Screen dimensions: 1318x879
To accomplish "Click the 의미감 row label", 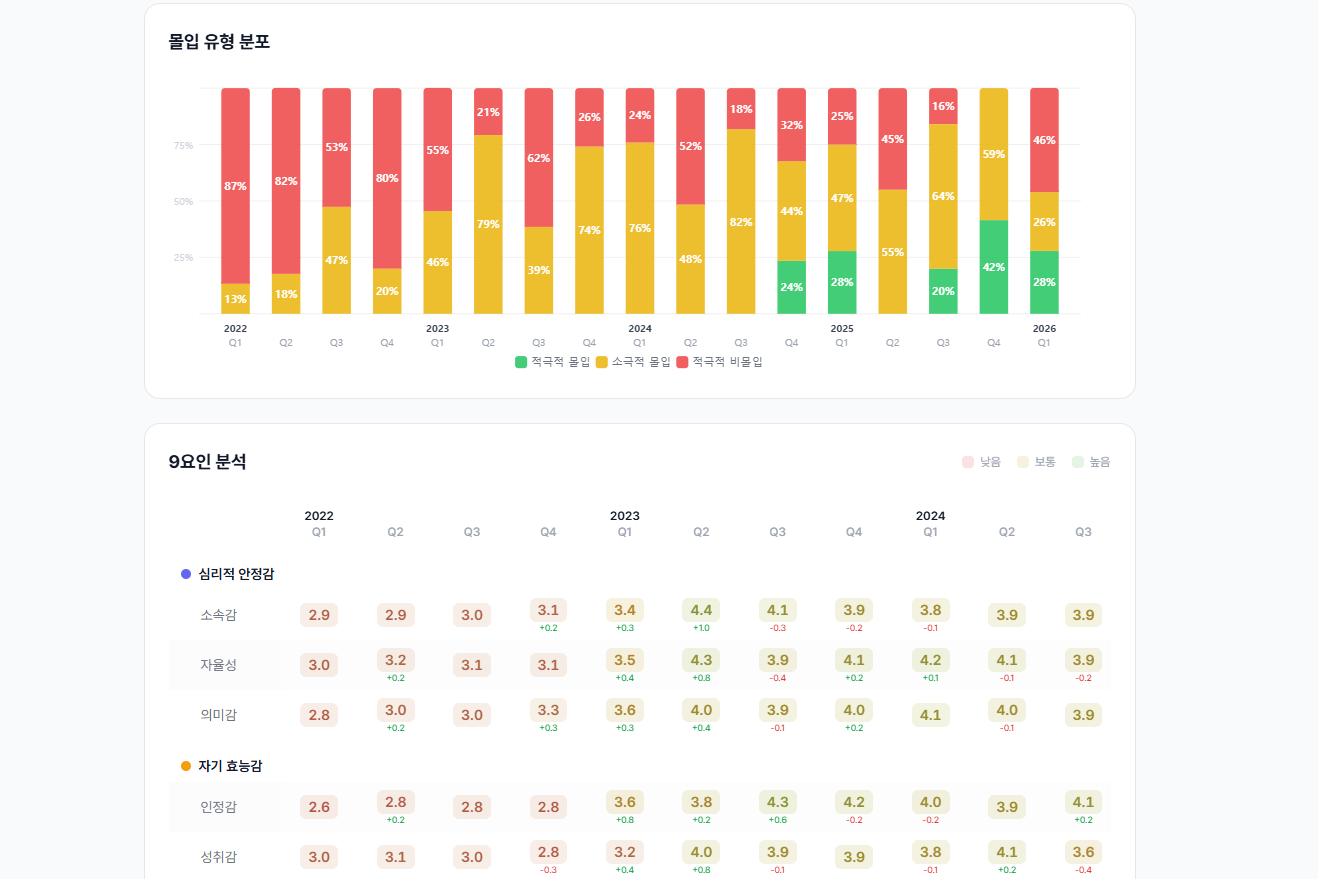I will click(x=218, y=715).
